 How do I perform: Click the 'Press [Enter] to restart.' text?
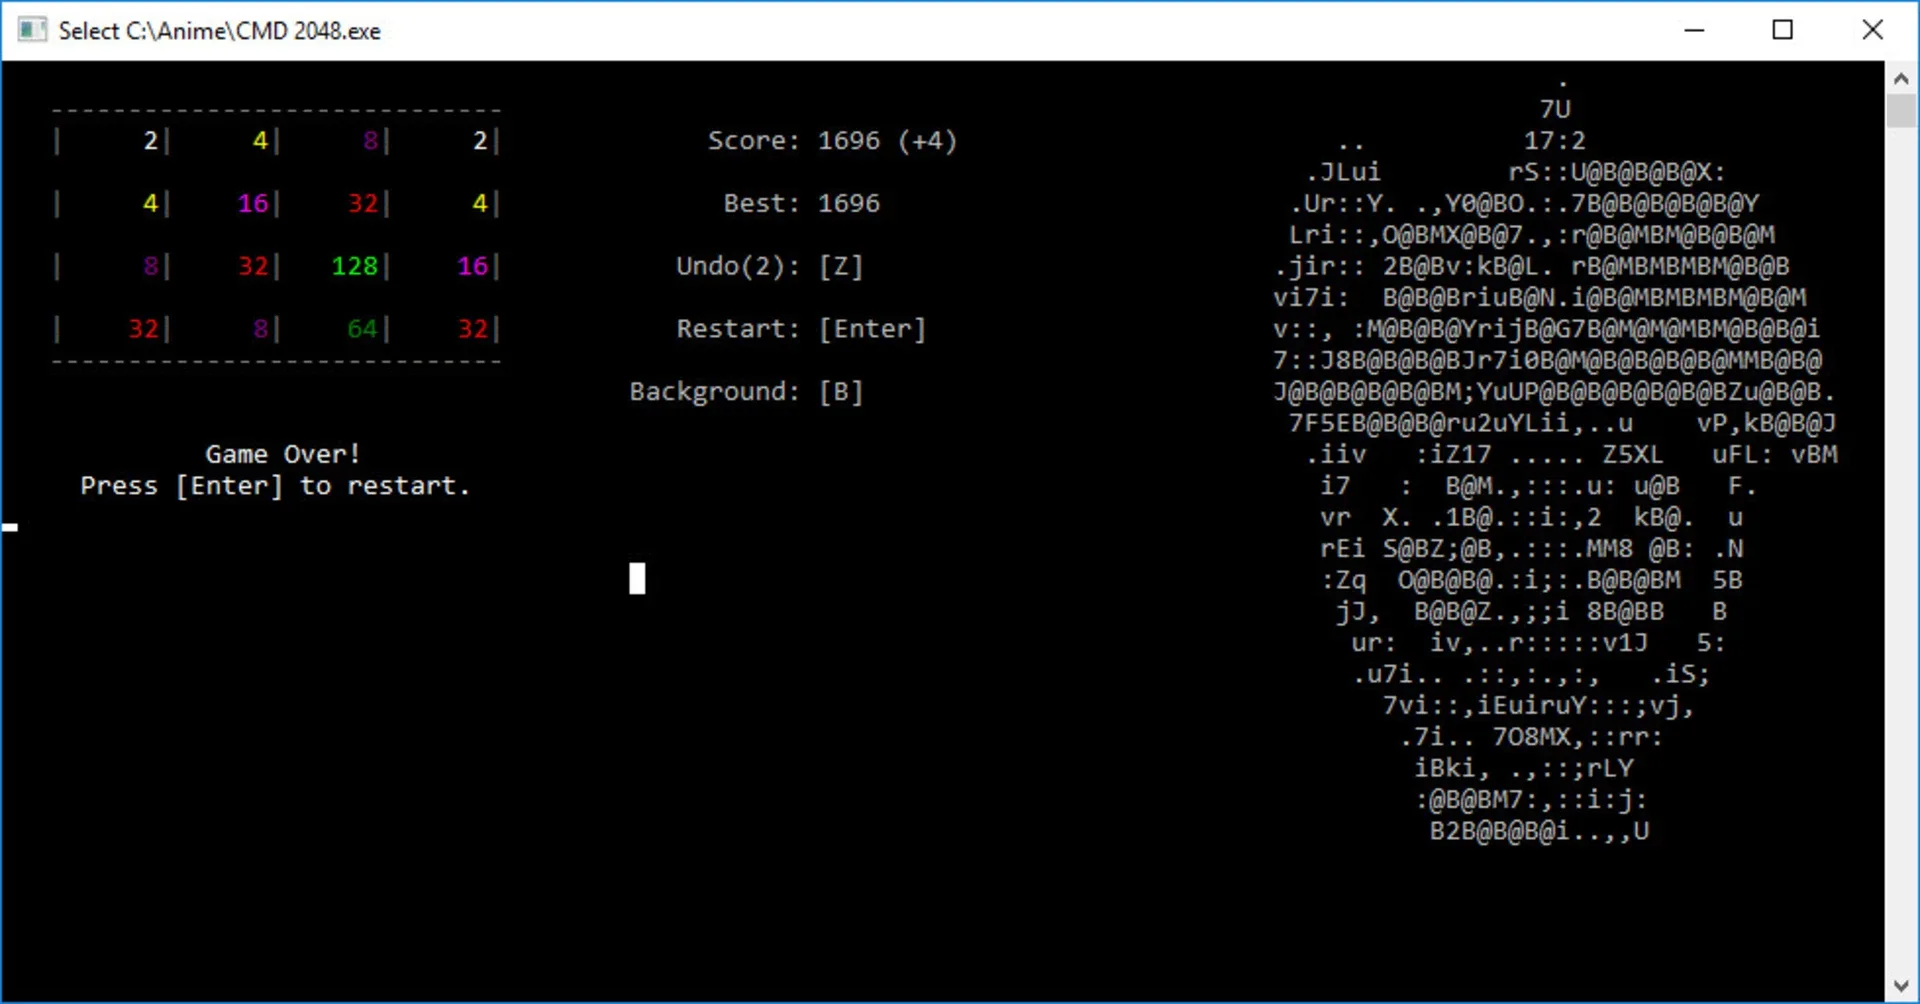pyautogui.click(x=275, y=486)
